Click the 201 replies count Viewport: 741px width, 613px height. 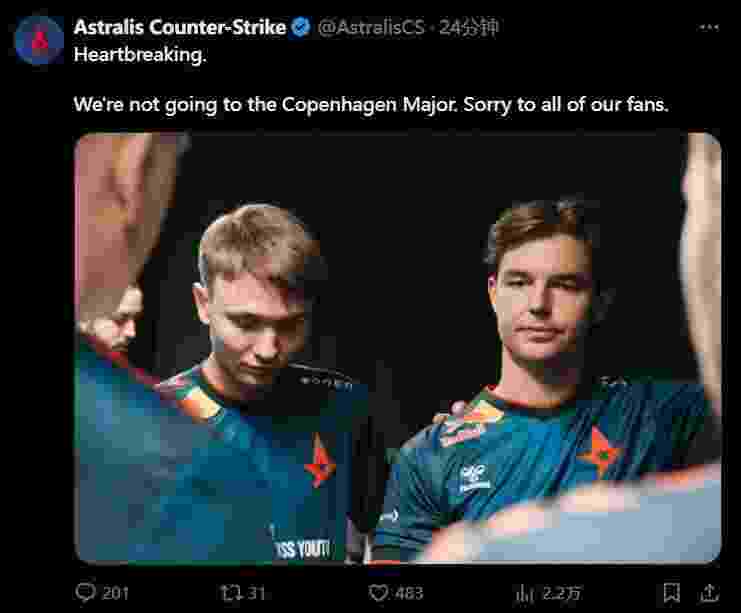click(116, 593)
